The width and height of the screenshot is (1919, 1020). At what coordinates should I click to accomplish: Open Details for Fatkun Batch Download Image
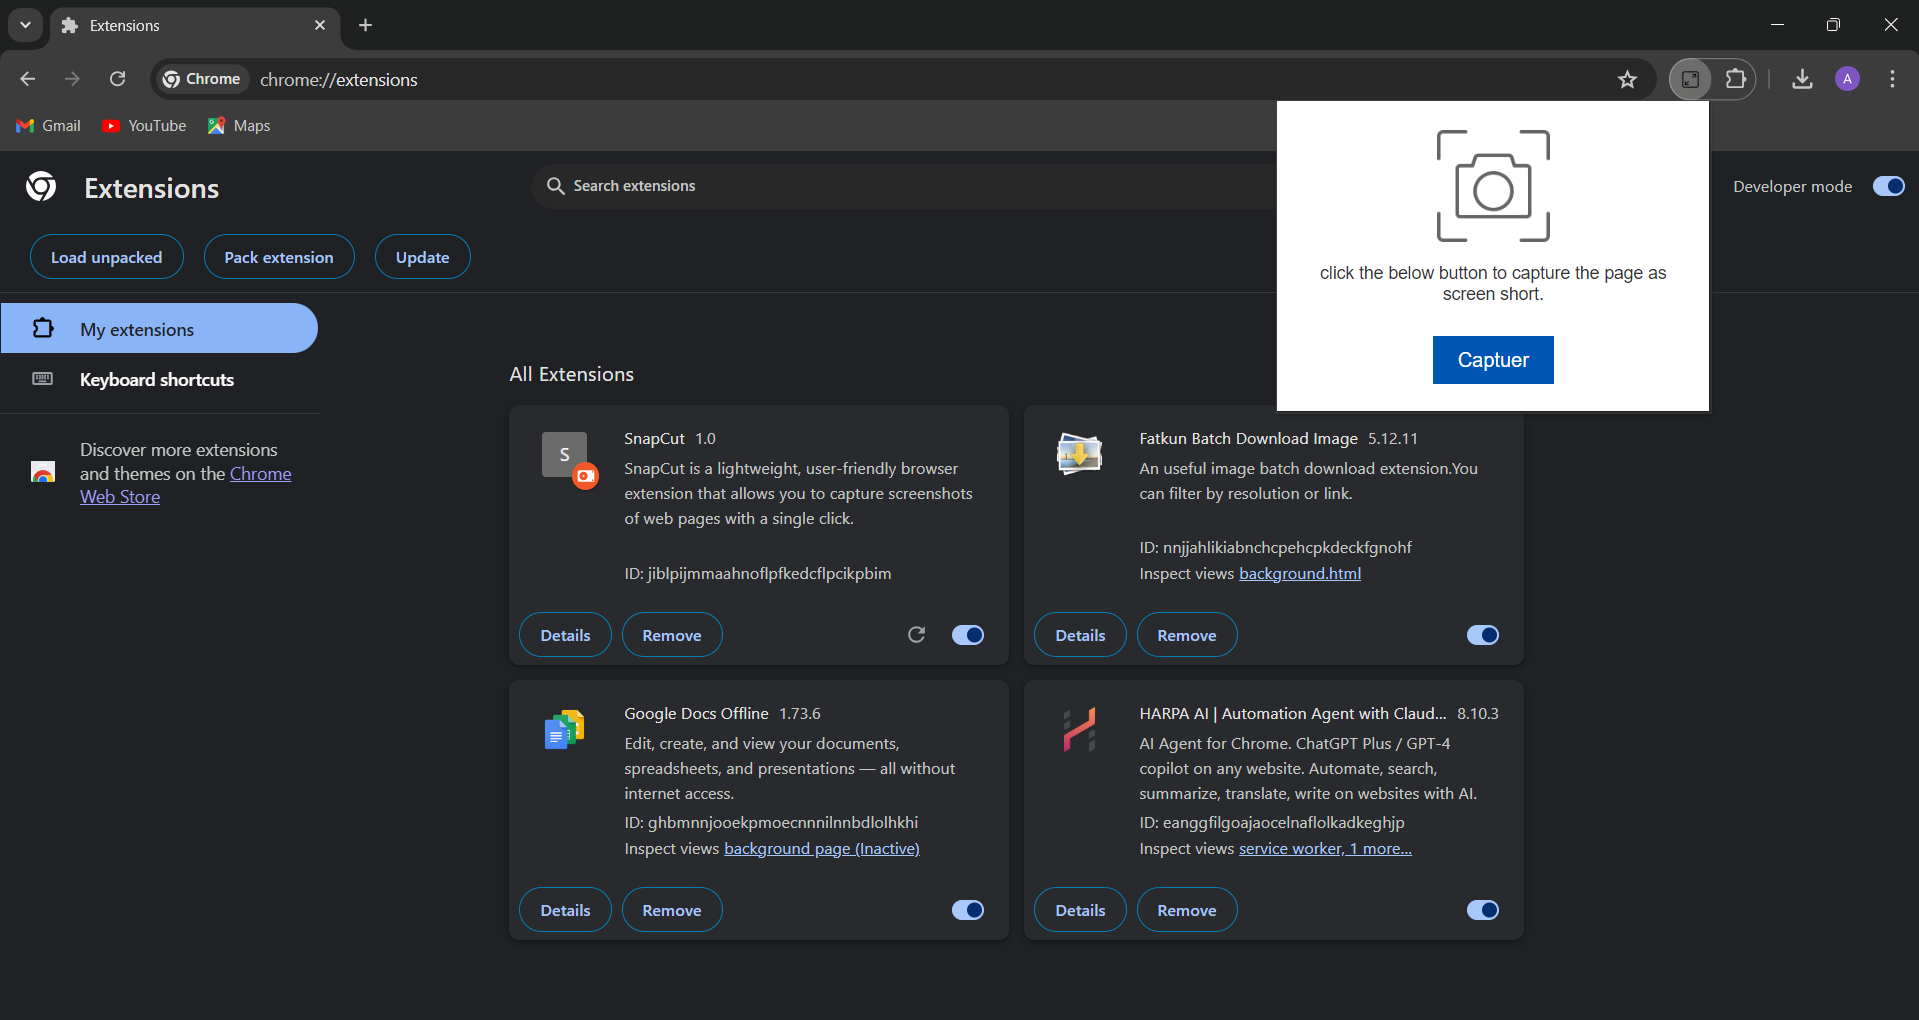1080,635
